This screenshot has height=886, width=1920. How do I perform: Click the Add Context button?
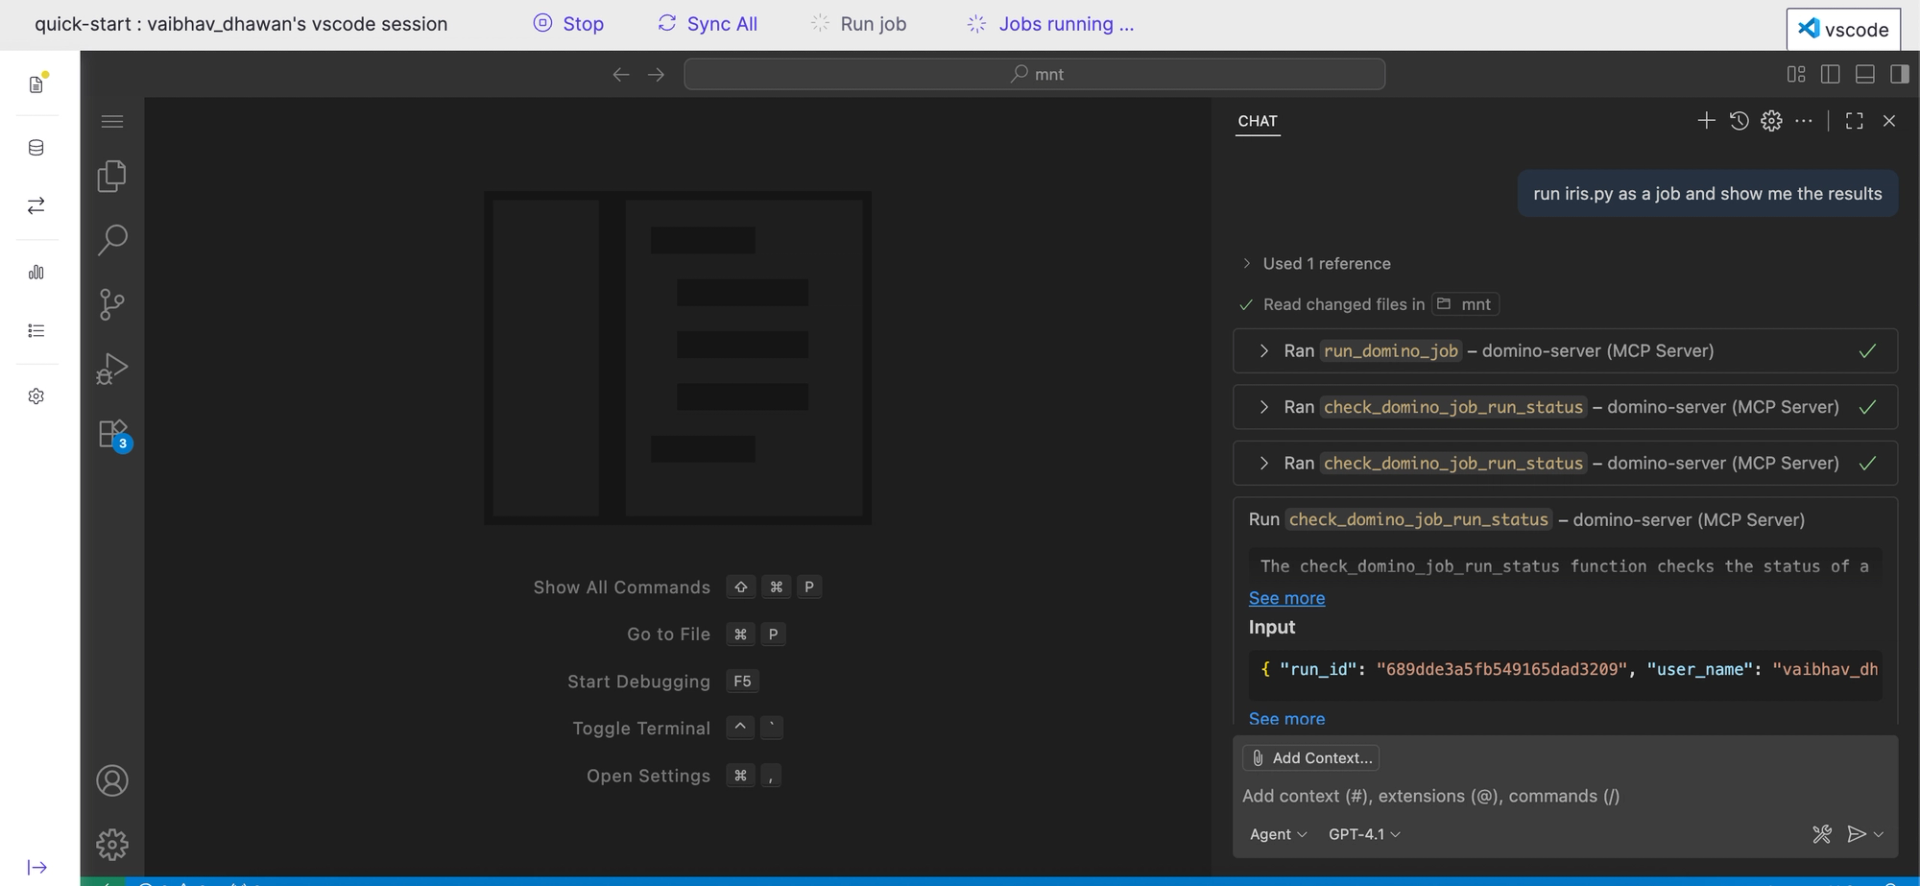coord(1311,758)
